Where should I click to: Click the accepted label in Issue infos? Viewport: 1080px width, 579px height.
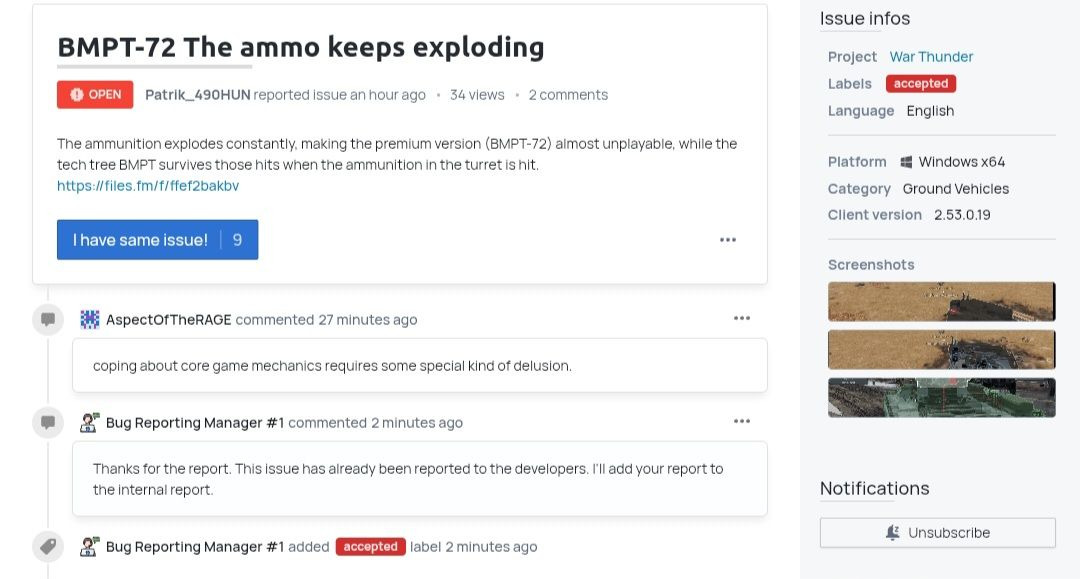(920, 84)
